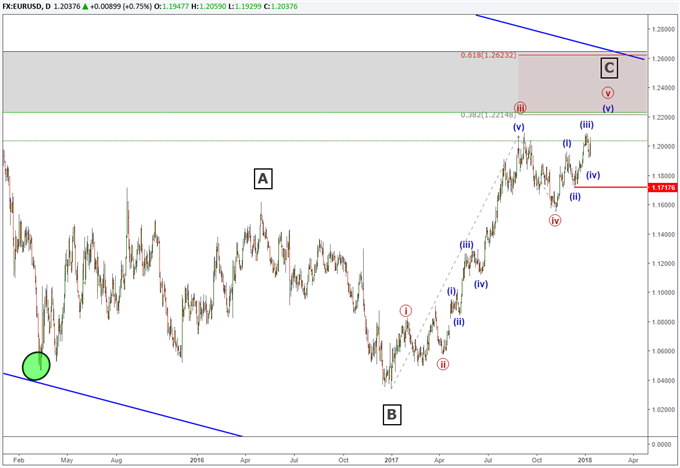Click the 1.06000 price axis label
This screenshot has height=468, width=680.
point(663,351)
